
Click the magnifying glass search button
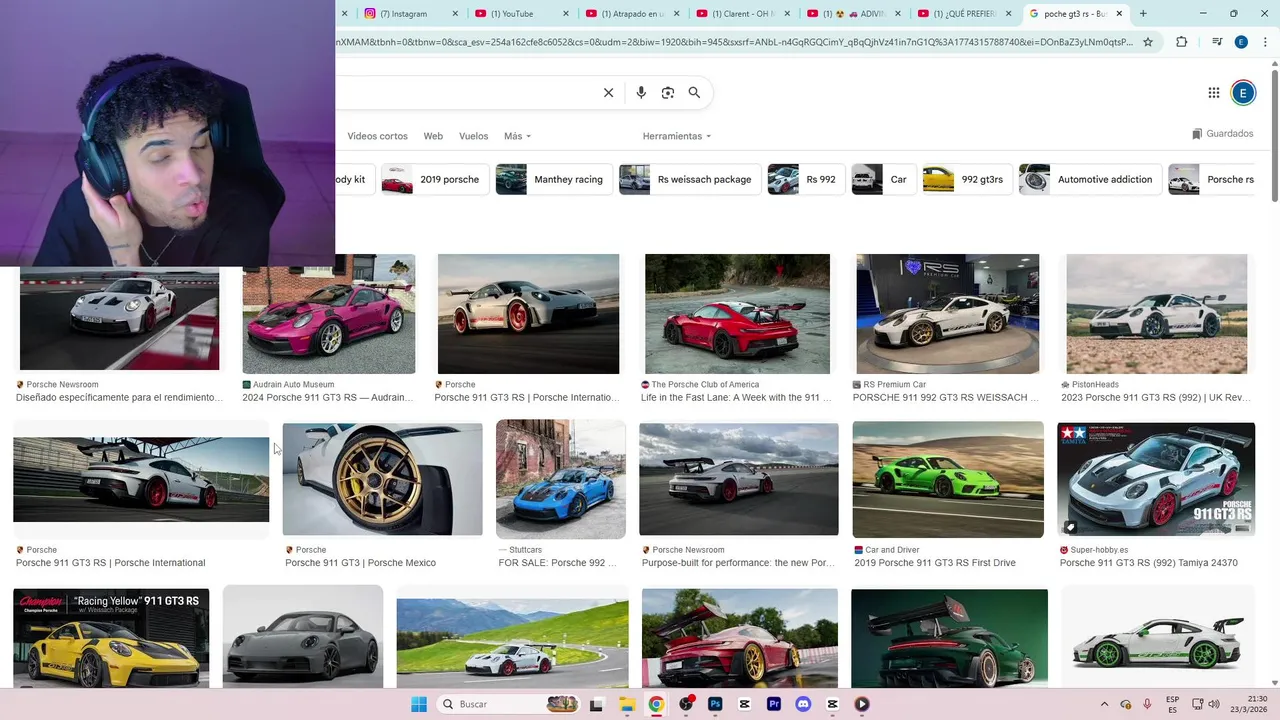694,93
